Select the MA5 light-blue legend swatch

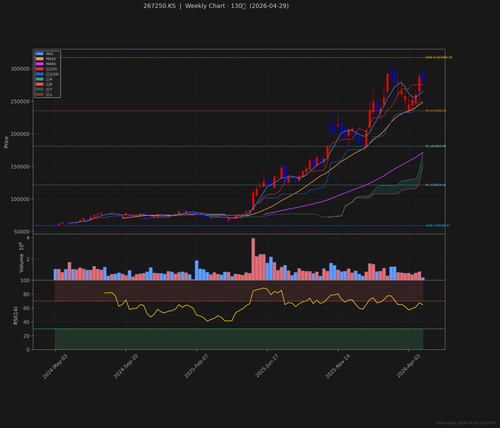40,54
